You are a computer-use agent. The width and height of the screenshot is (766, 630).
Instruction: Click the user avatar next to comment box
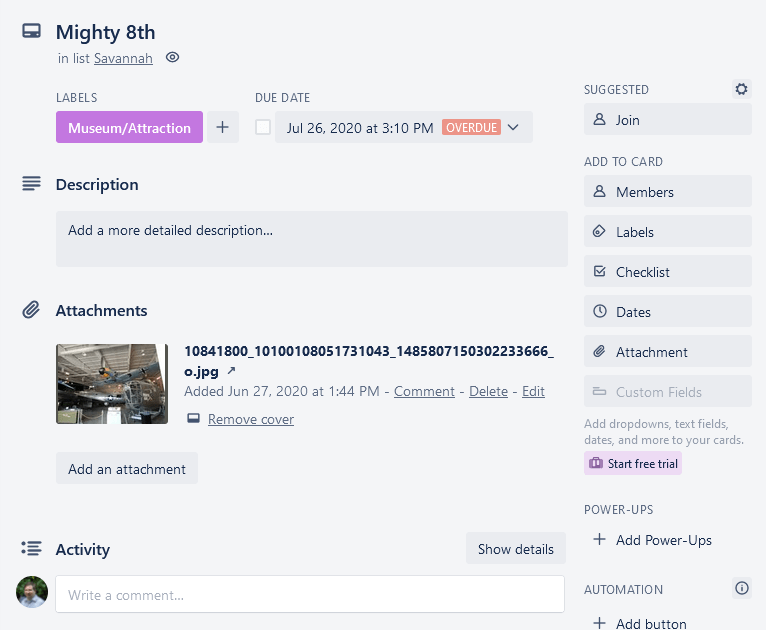click(32, 593)
